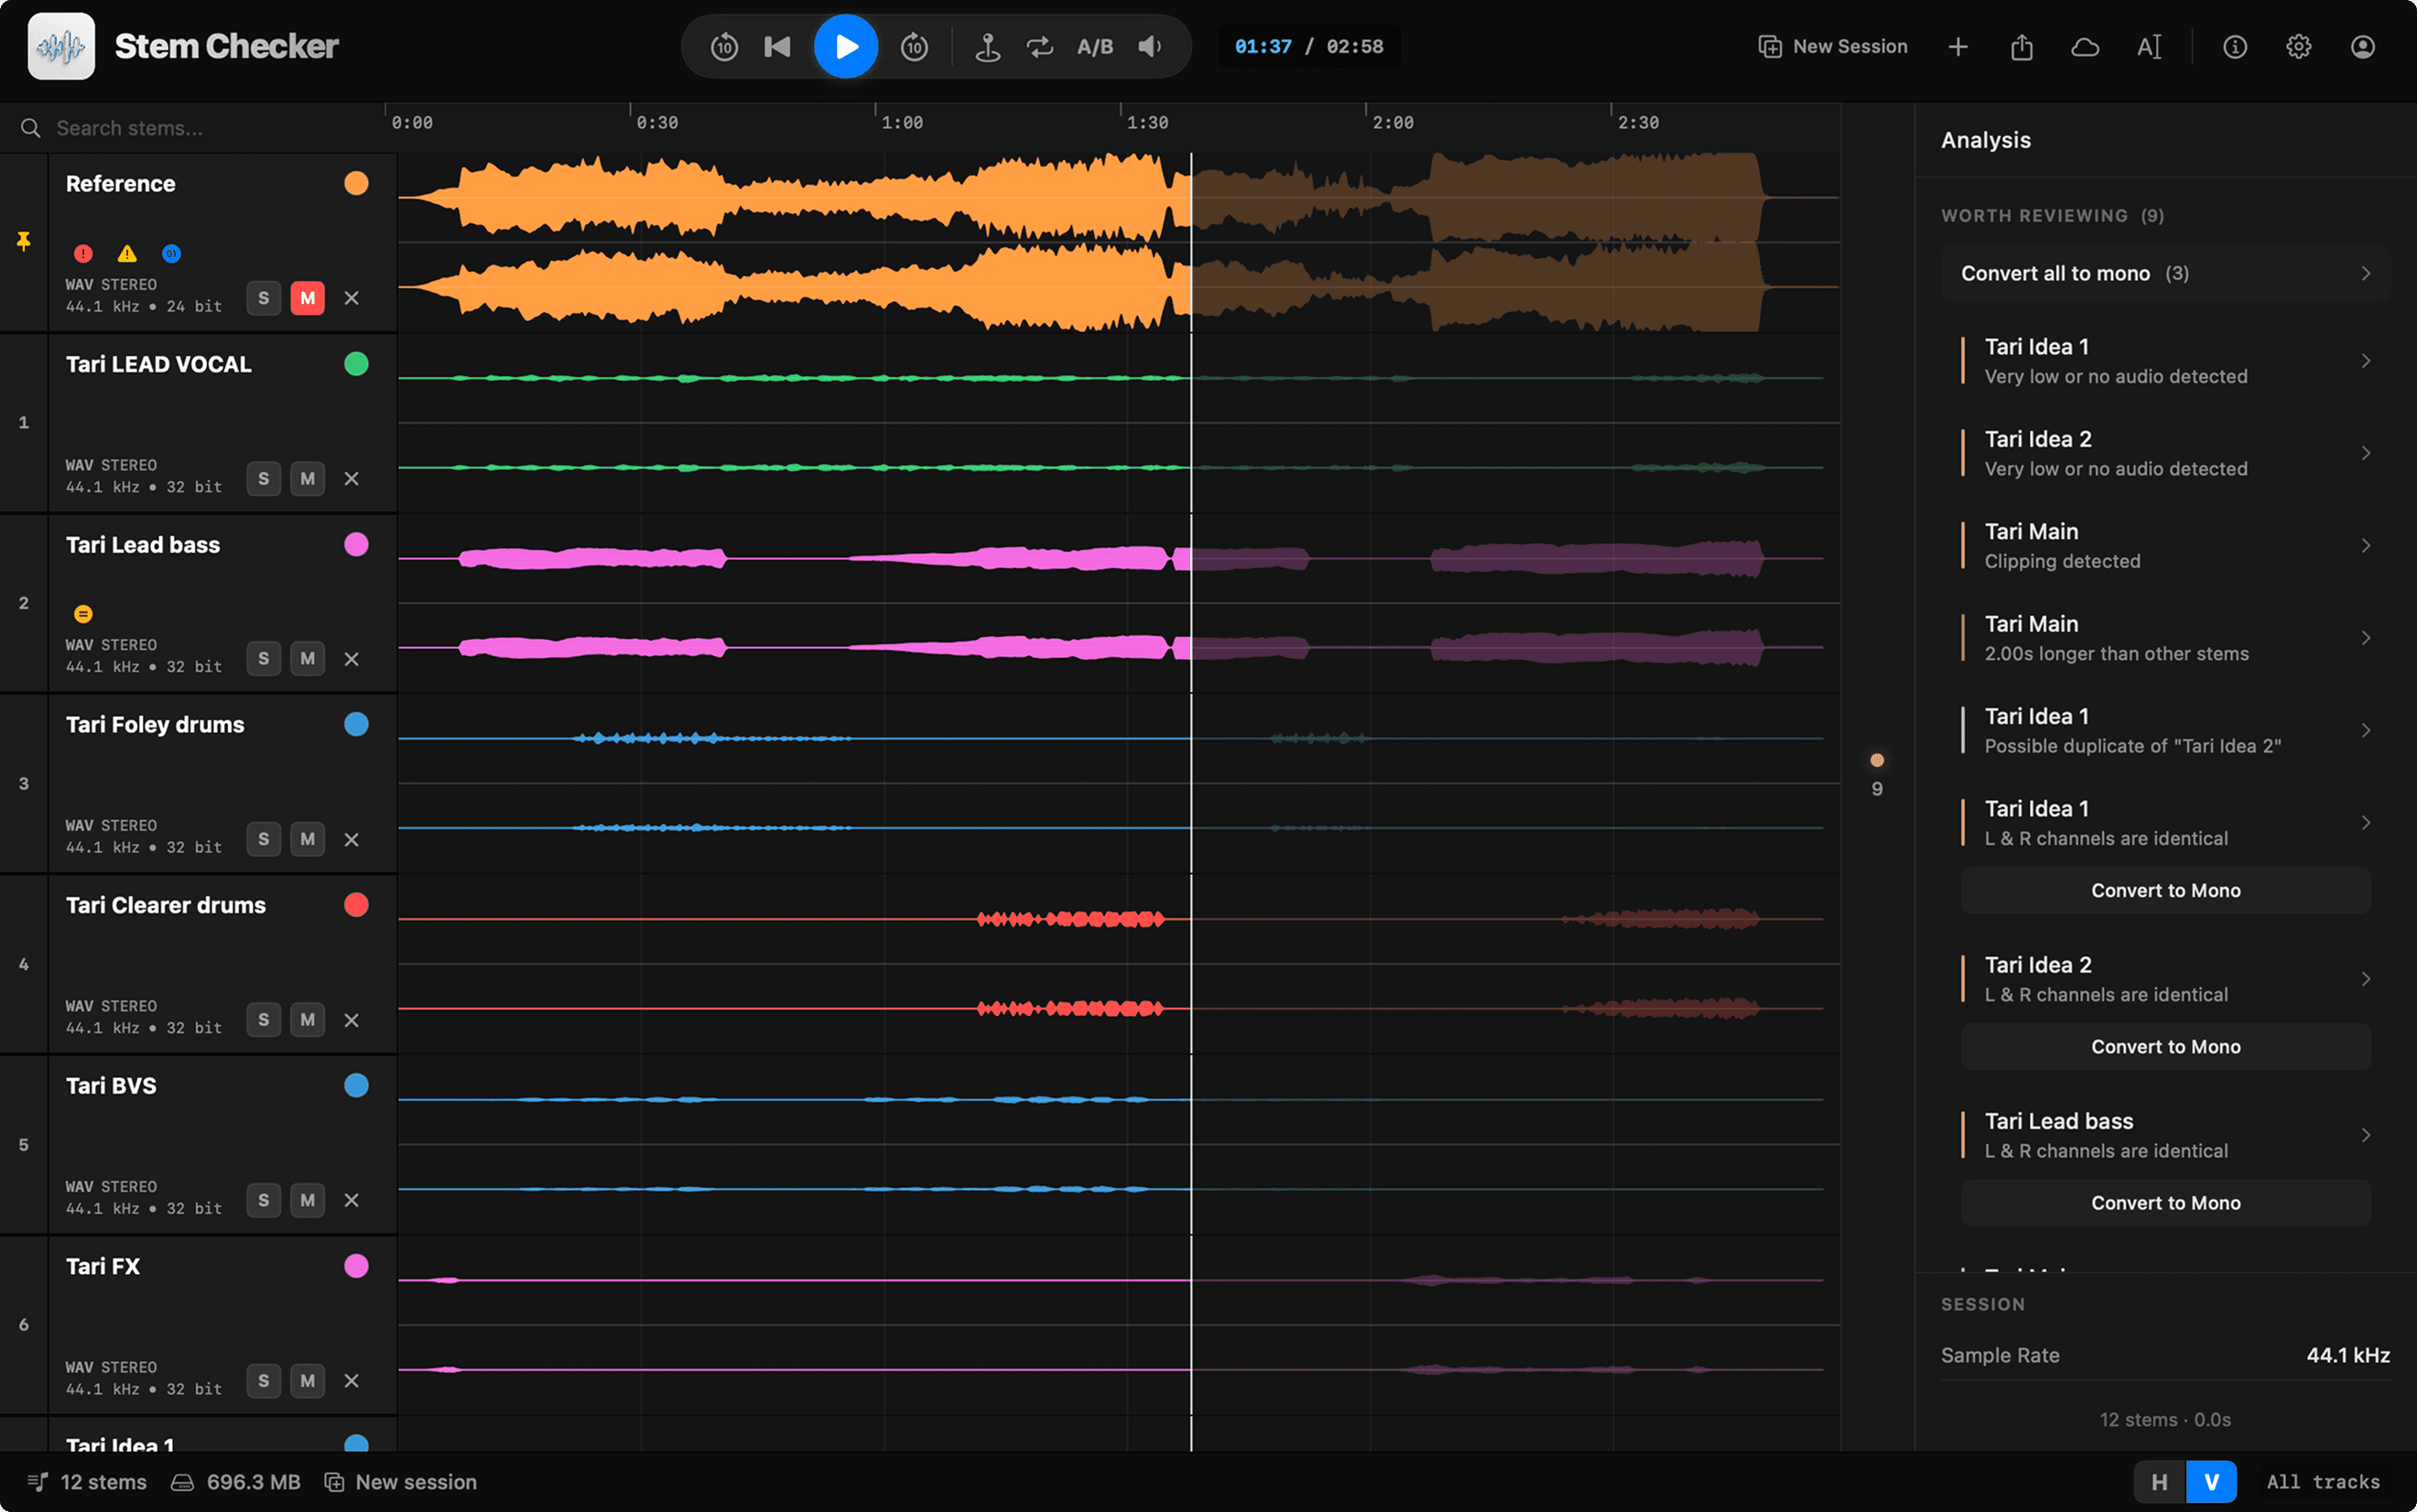The width and height of the screenshot is (2417, 1512).
Task: Click the pin icon on Reference track
Action: tap(23, 241)
